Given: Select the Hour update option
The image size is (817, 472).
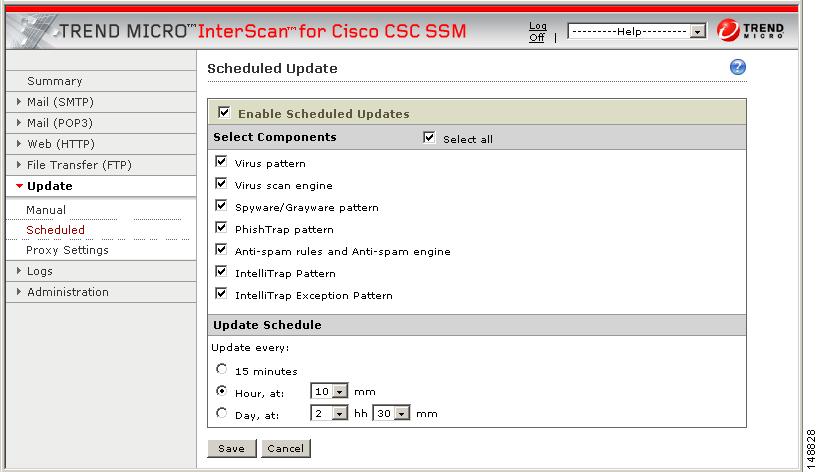Looking at the screenshot, I should (221, 391).
